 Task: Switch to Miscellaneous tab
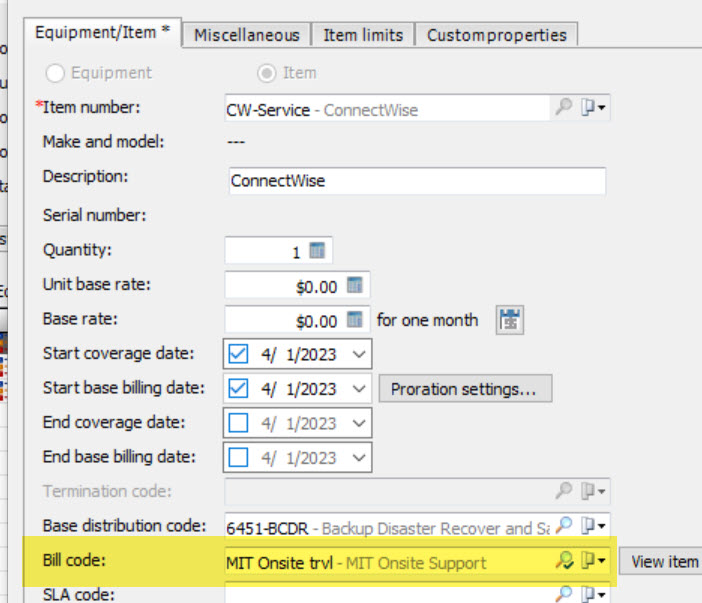pos(247,35)
